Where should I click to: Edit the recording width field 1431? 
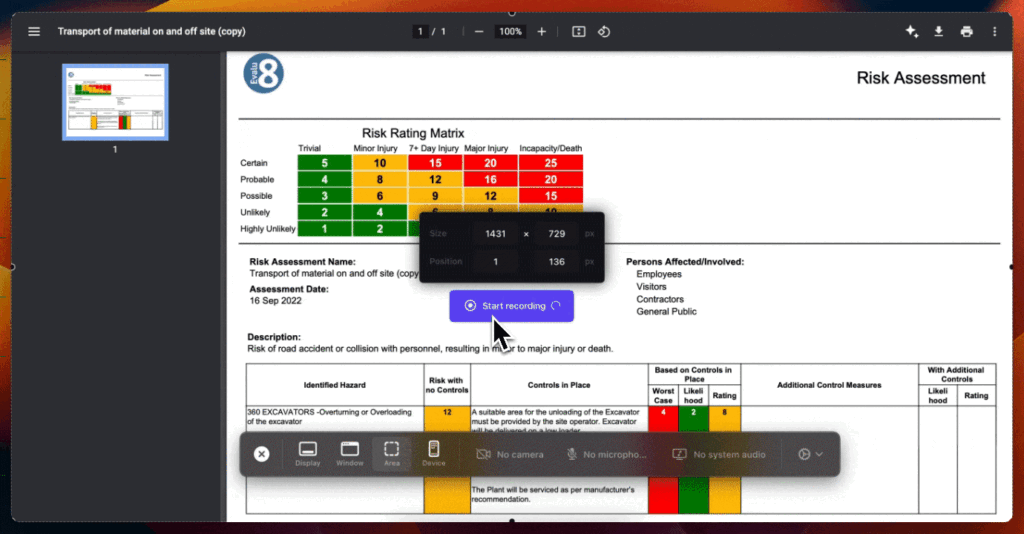tap(495, 234)
